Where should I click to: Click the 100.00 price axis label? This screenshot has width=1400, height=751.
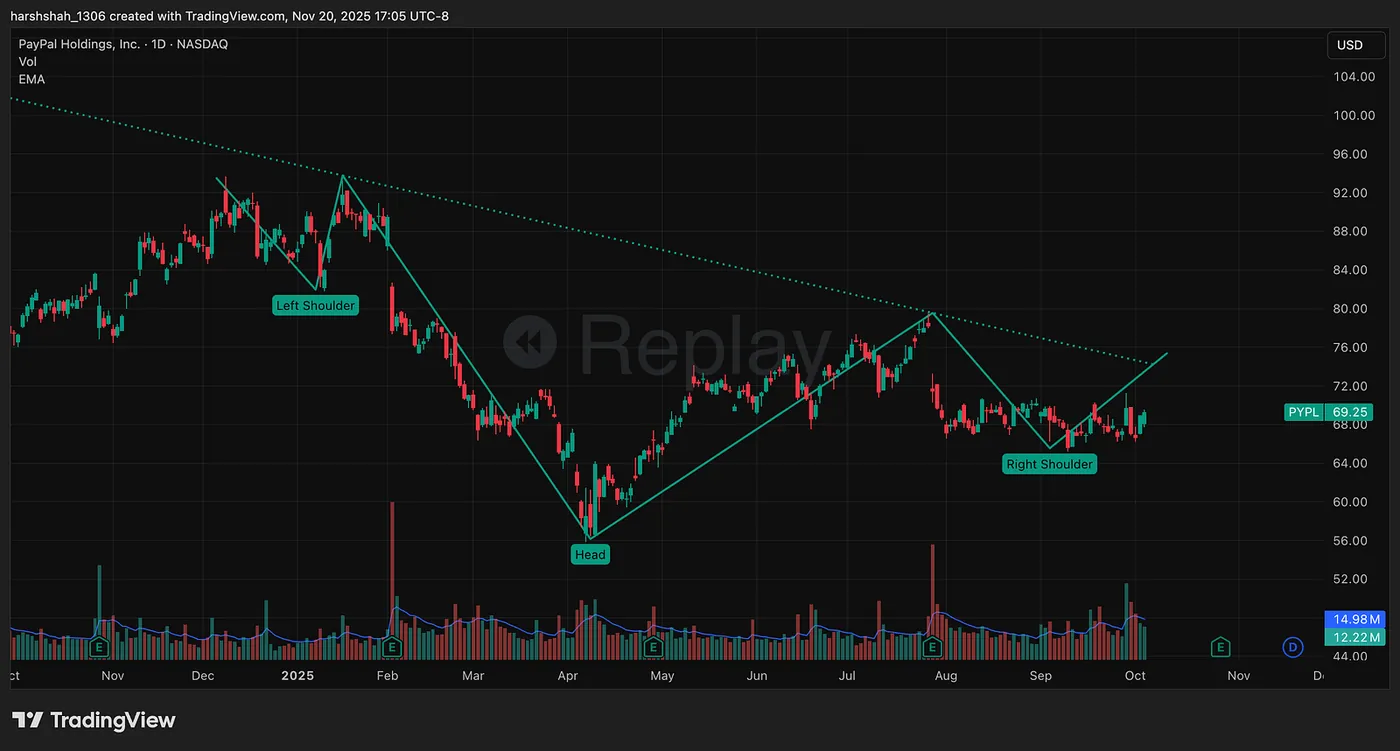coord(1354,115)
